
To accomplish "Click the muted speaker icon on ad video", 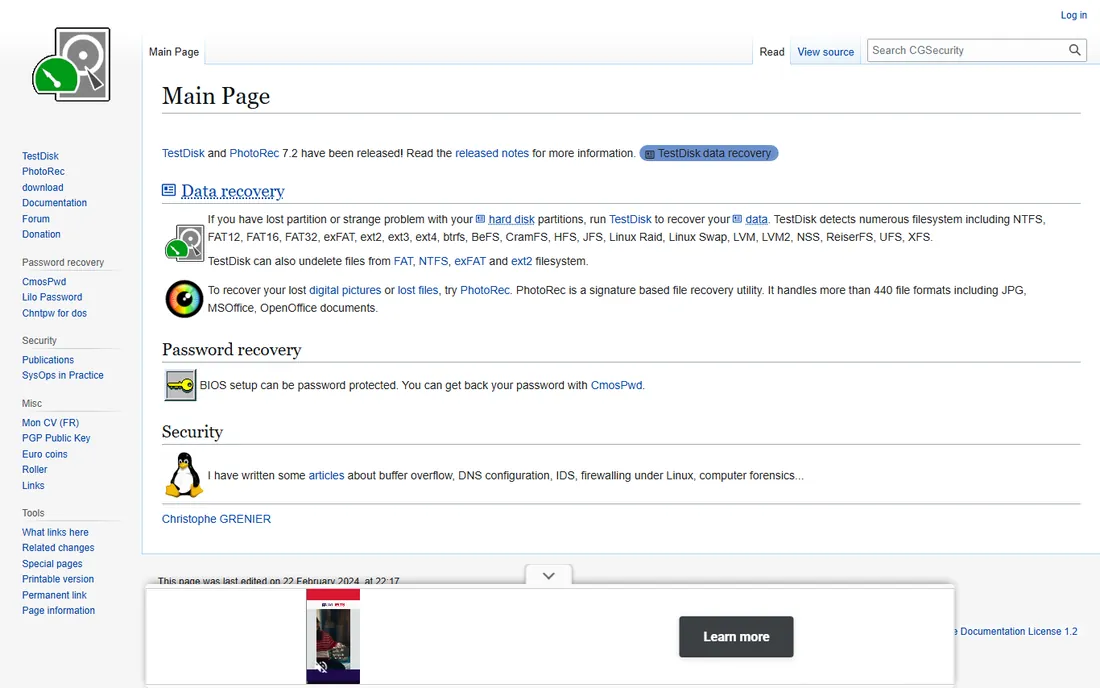I will pos(321,666).
